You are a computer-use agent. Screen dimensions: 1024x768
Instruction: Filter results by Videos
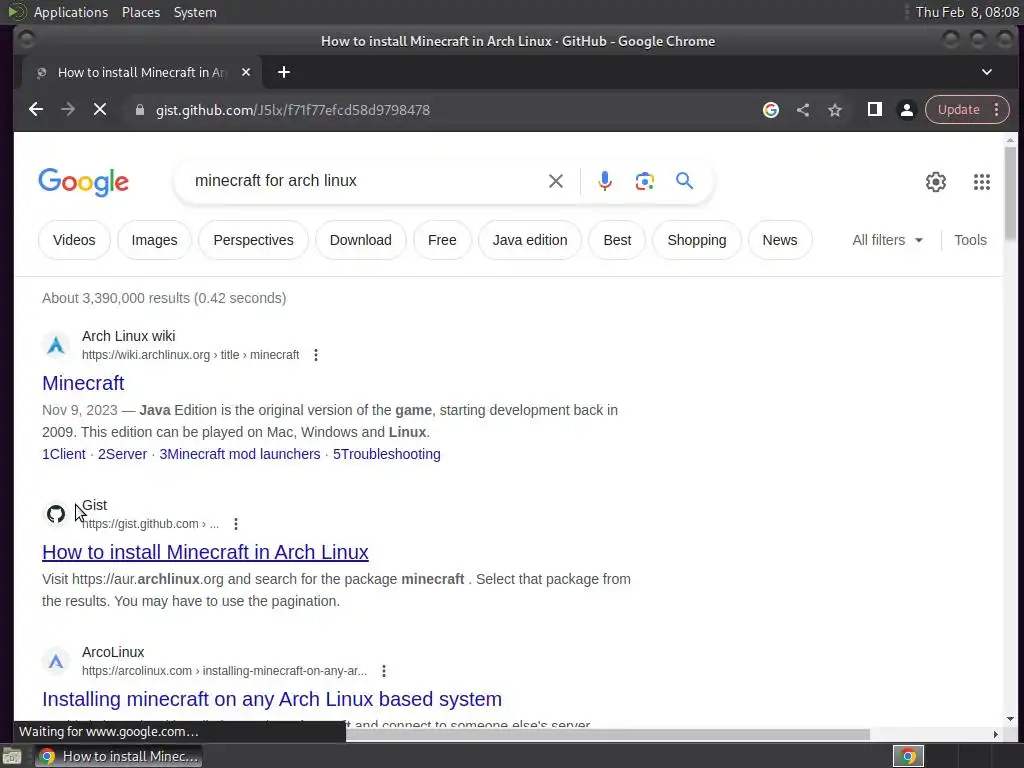[x=74, y=240]
